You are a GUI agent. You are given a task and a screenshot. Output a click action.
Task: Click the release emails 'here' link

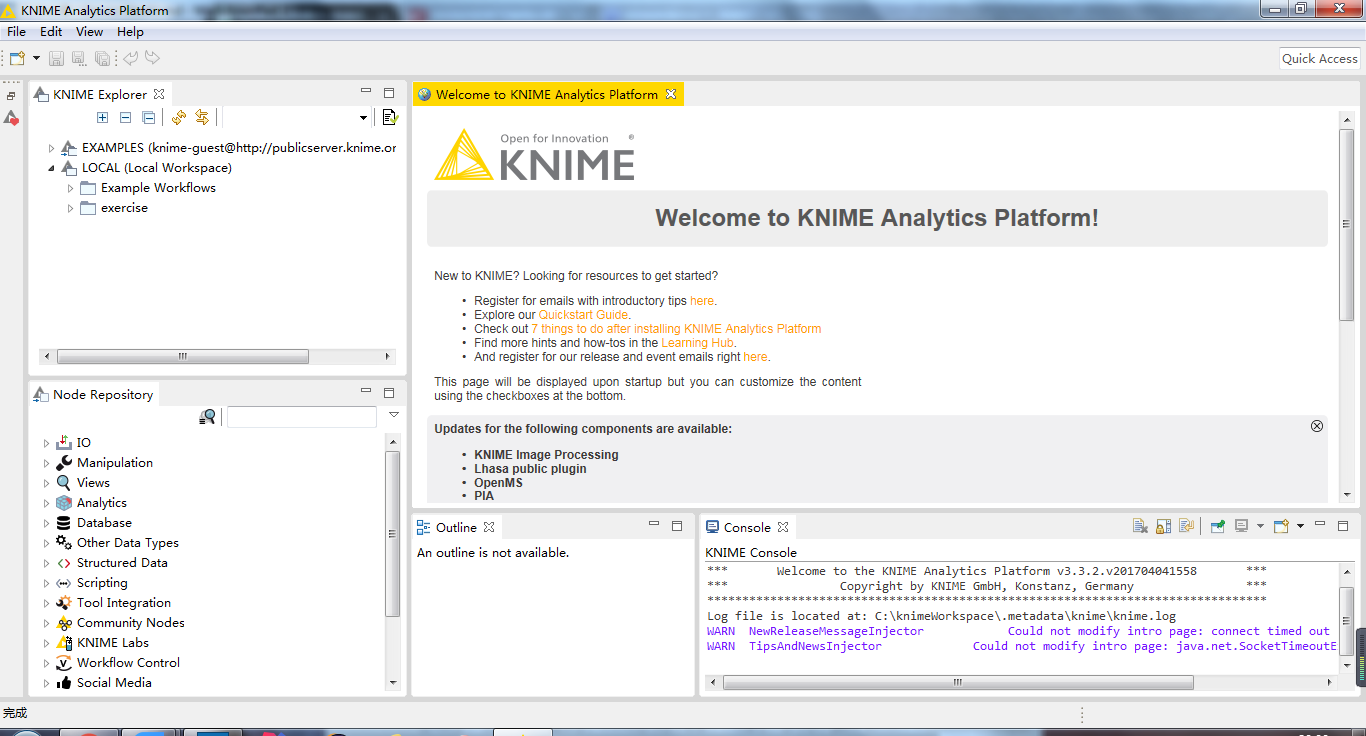pos(755,357)
